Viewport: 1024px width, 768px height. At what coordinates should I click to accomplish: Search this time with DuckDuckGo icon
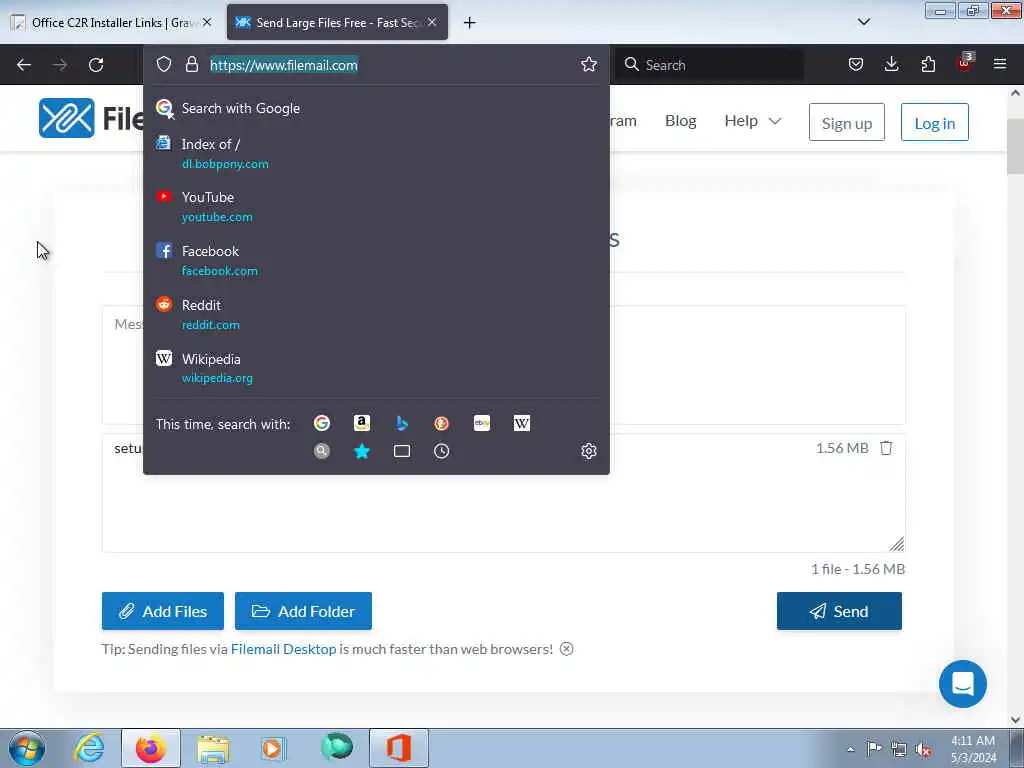(441, 423)
